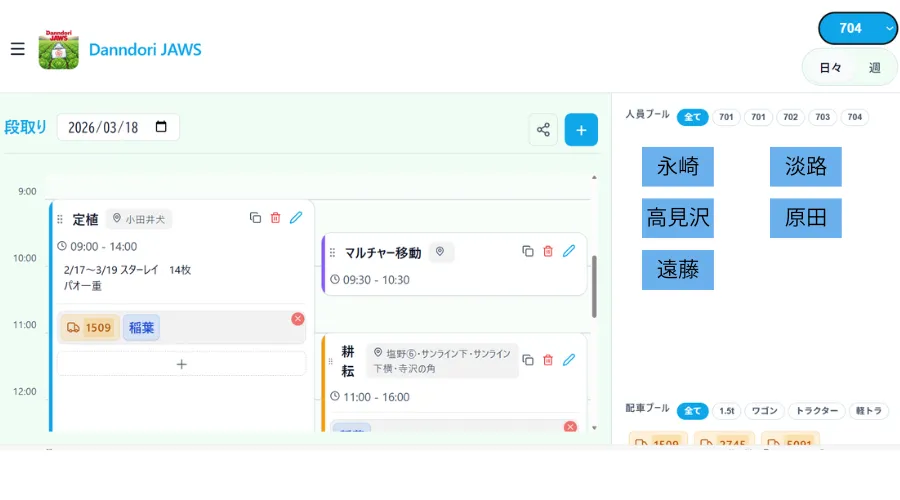This screenshot has width=900, height=500.
Task: Expand 定植 card with plus row
Action: click(181, 364)
